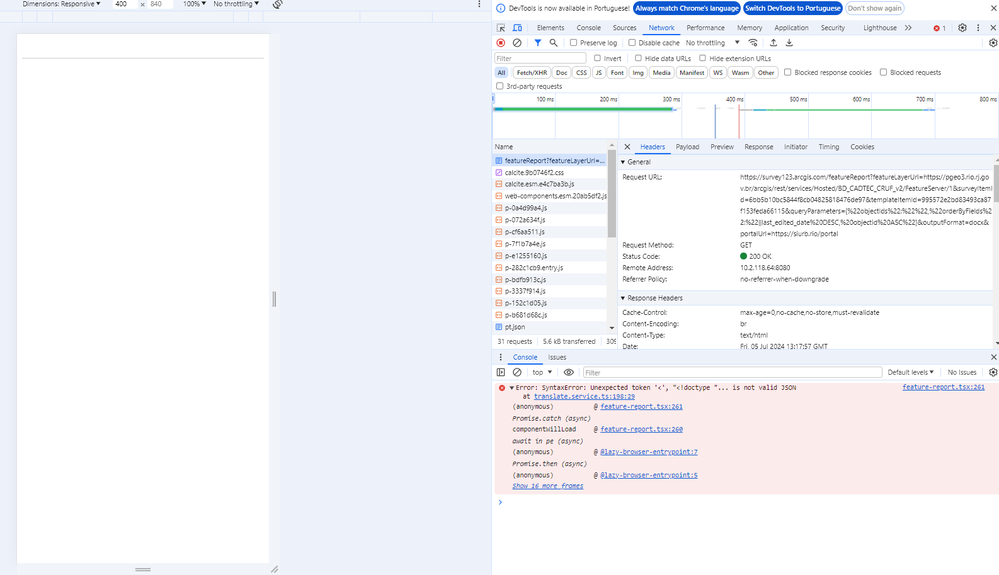999x575 pixels.
Task: Enable Preserve log checkbox
Action: click(573, 43)
